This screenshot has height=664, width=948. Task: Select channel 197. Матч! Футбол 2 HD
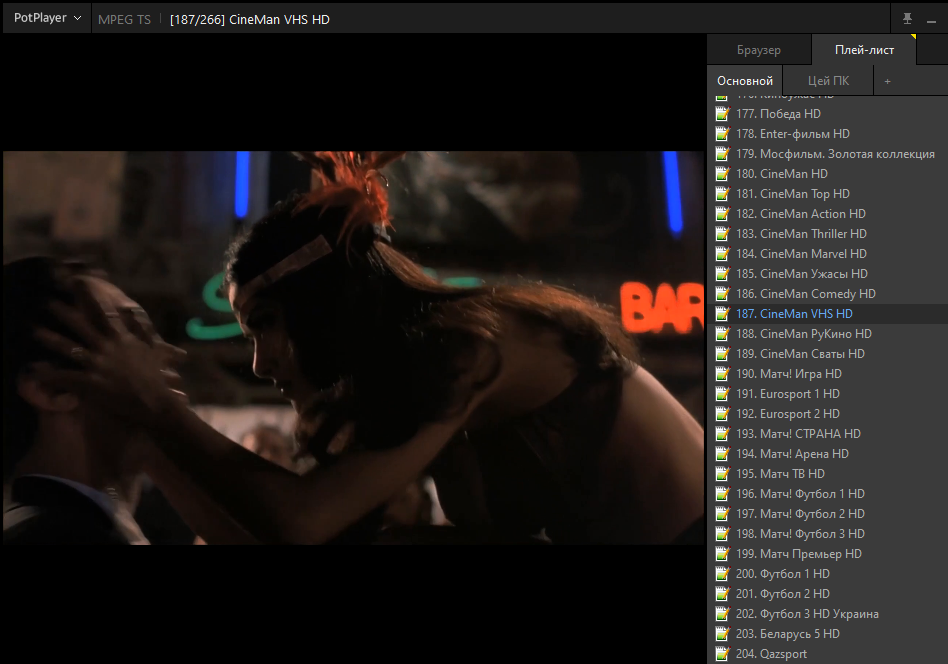pyautogui.click(x=827, y=513)
